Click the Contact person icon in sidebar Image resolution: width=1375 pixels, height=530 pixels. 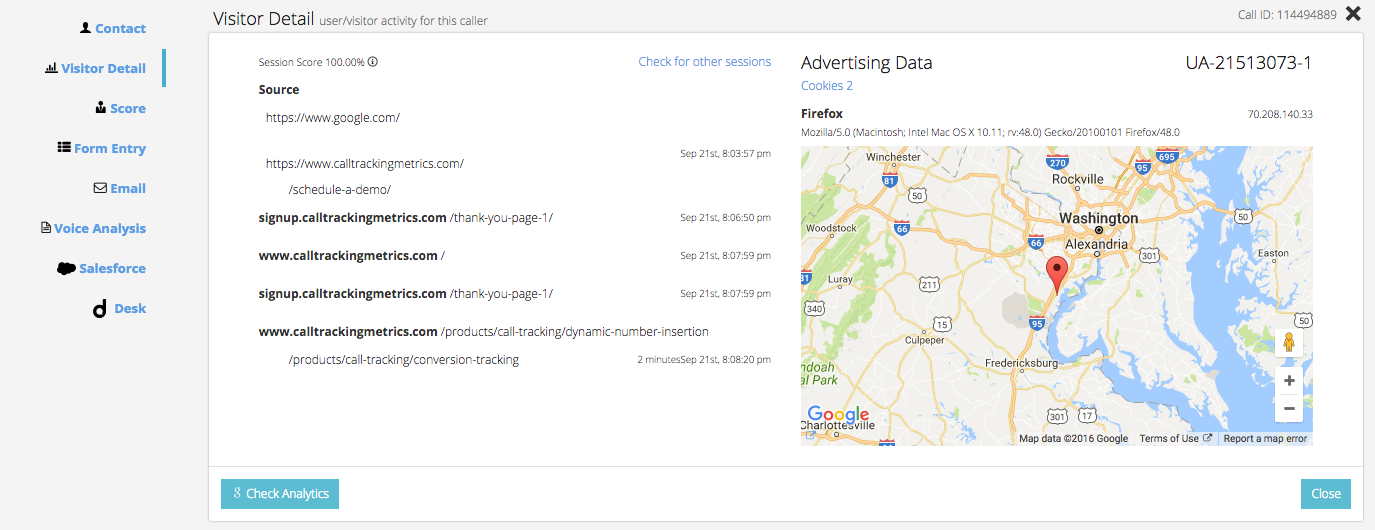click(86, 28)
